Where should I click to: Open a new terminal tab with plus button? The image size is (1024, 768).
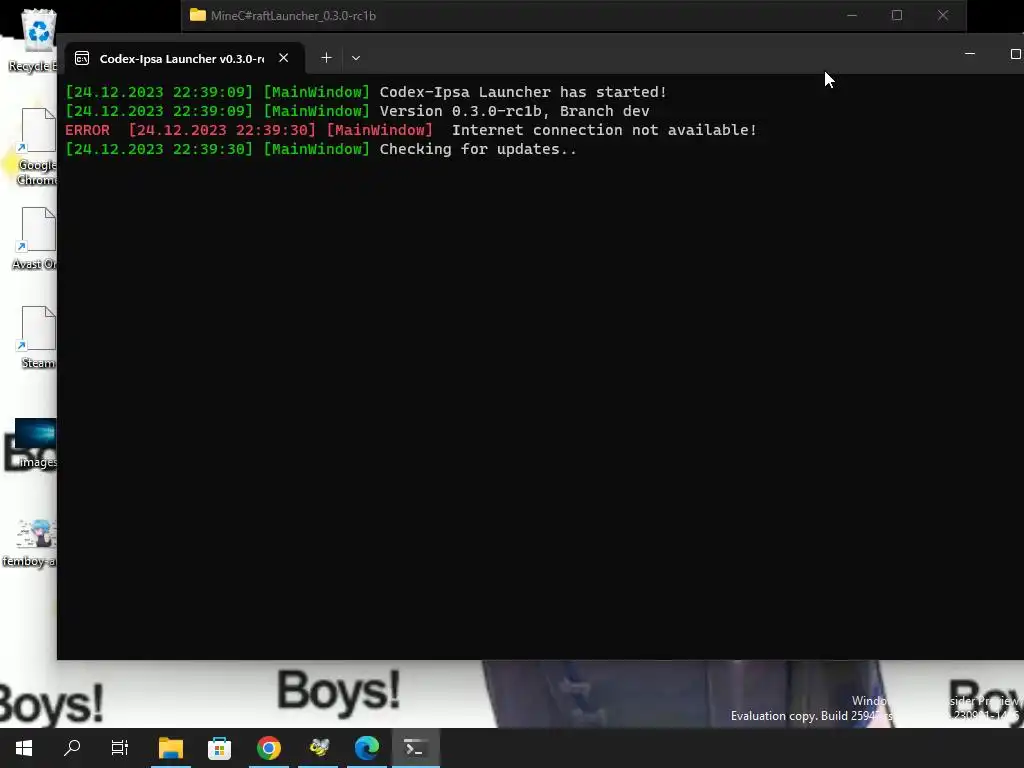[326, 58]
